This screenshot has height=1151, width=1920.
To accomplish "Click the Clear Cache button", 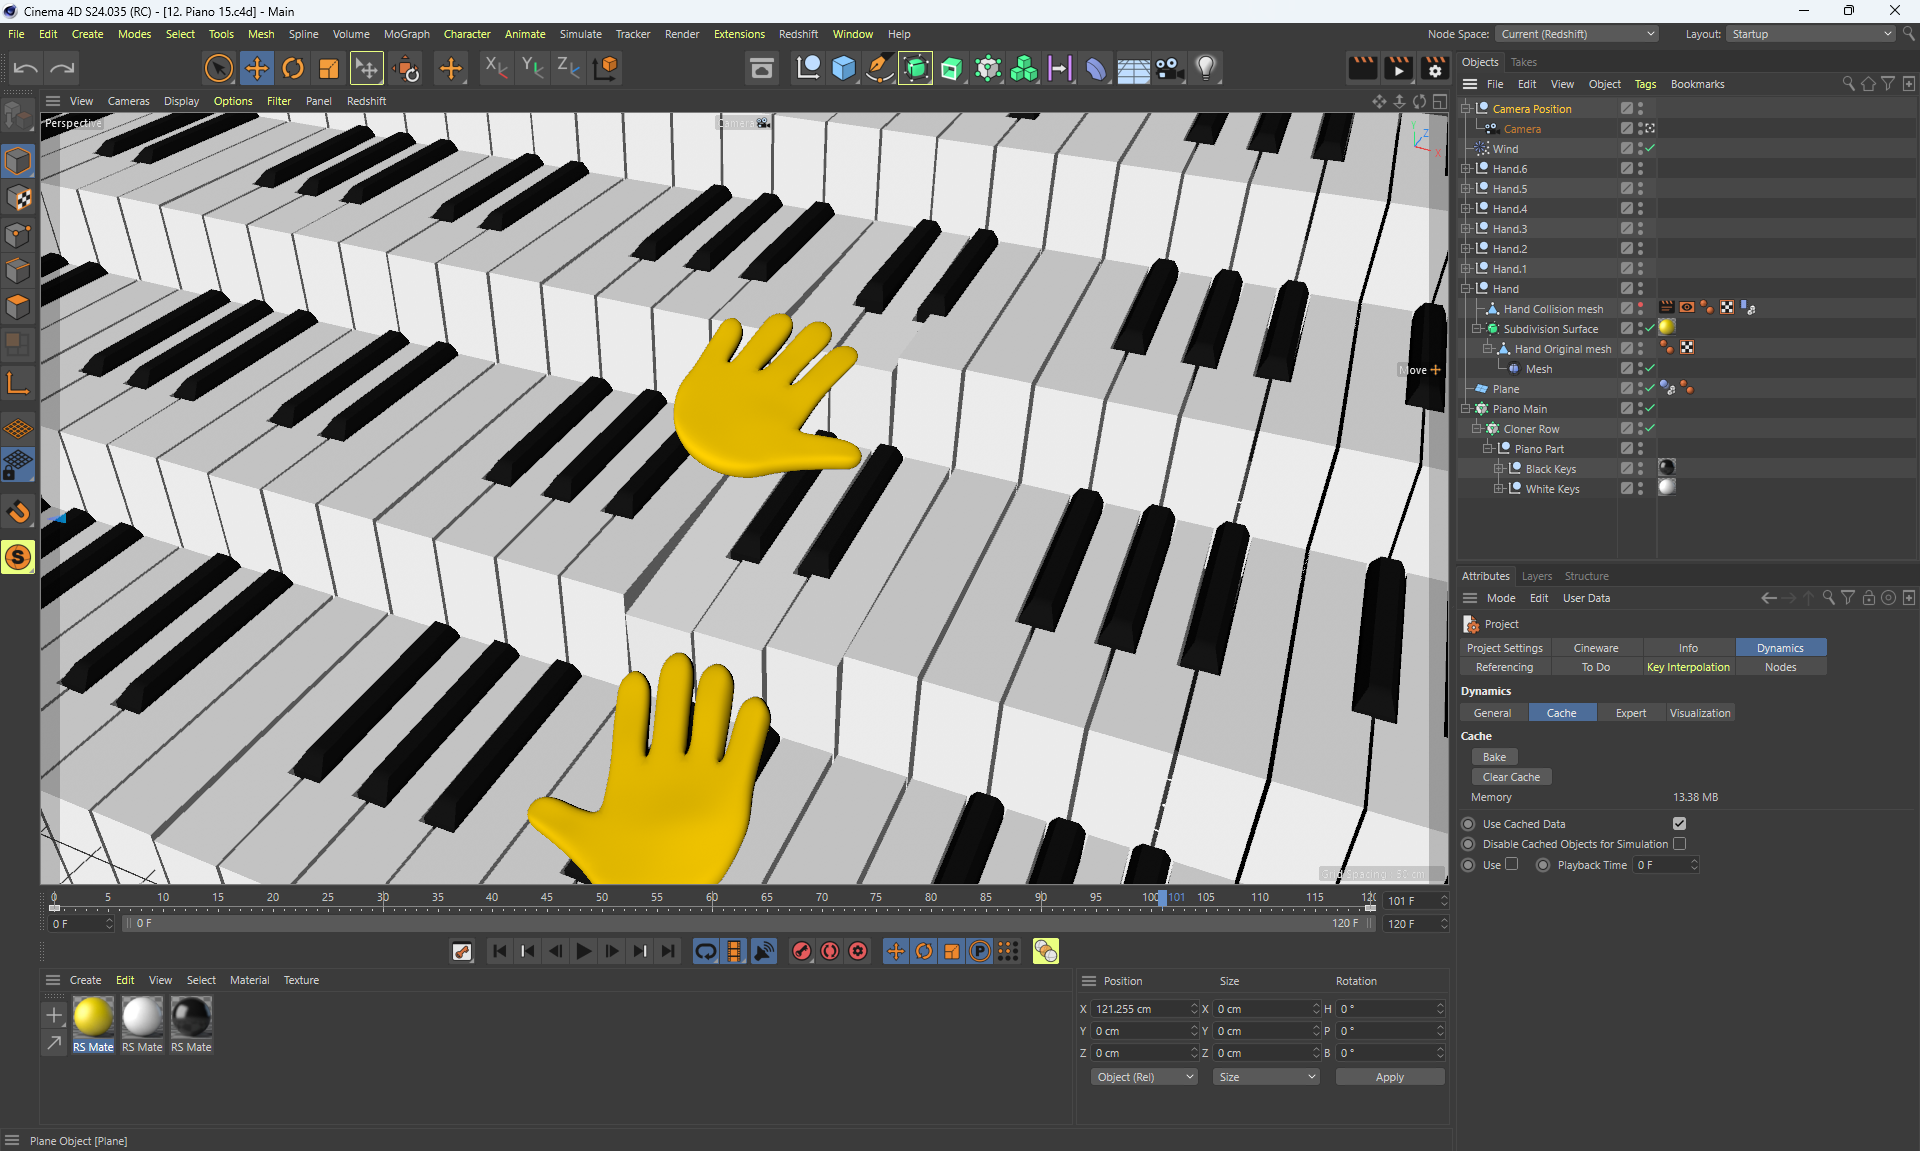I will click(1511, 777).
